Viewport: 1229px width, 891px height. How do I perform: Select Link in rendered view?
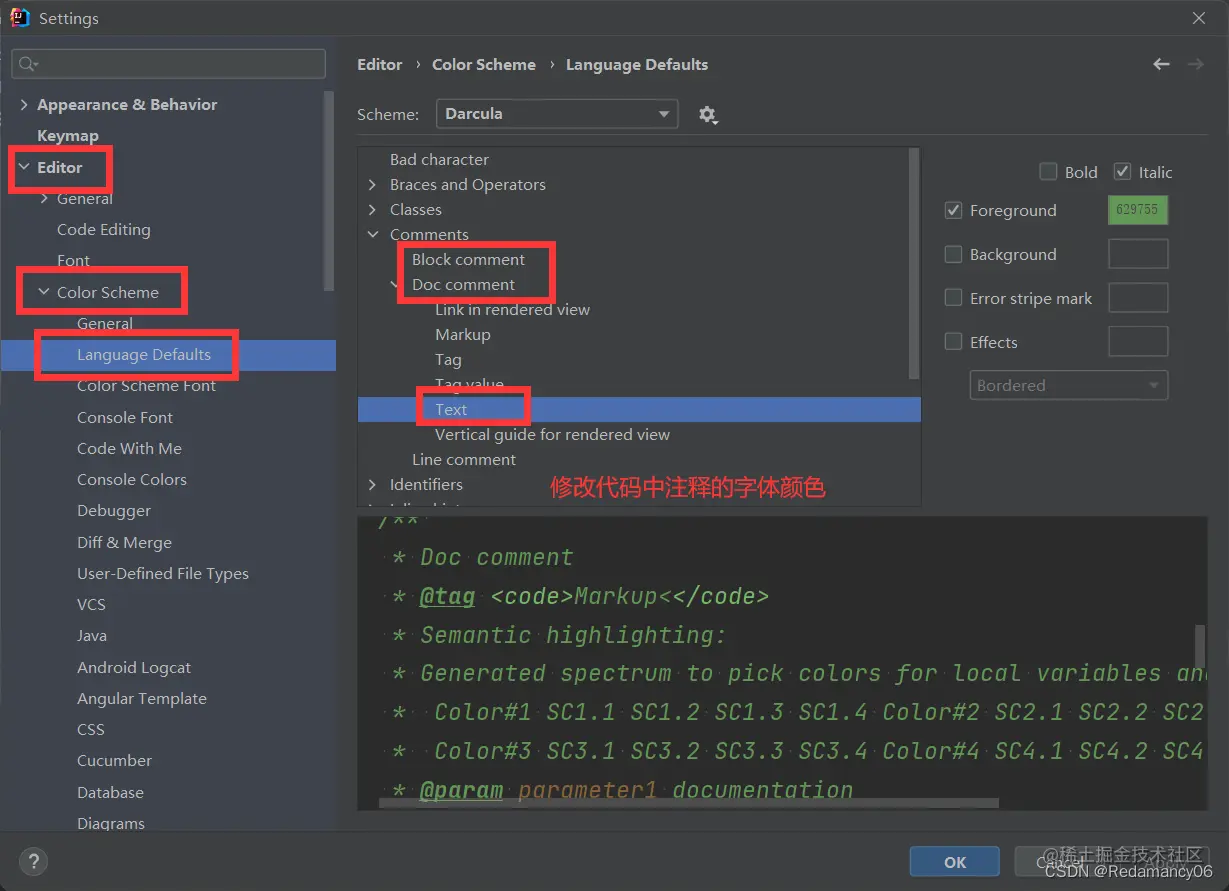pyautogui.click(x=512, y=309)
